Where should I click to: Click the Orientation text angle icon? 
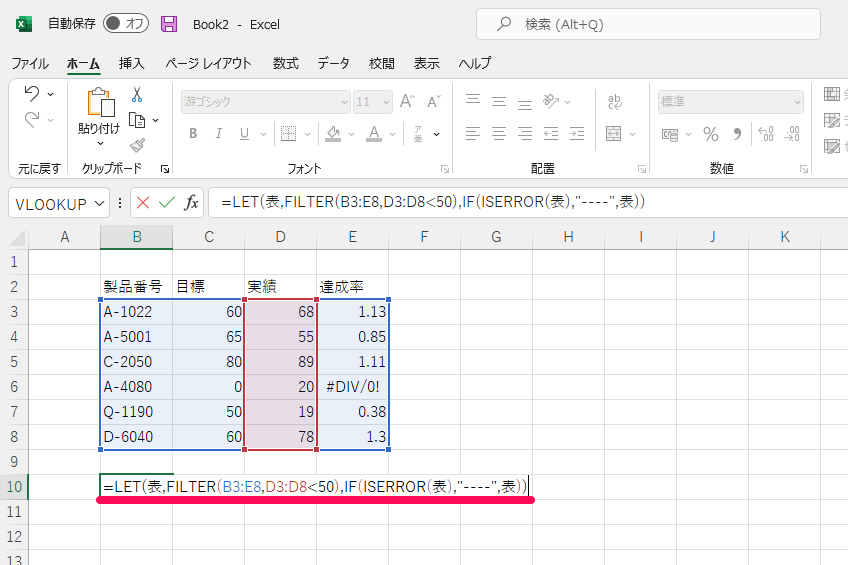551,101
